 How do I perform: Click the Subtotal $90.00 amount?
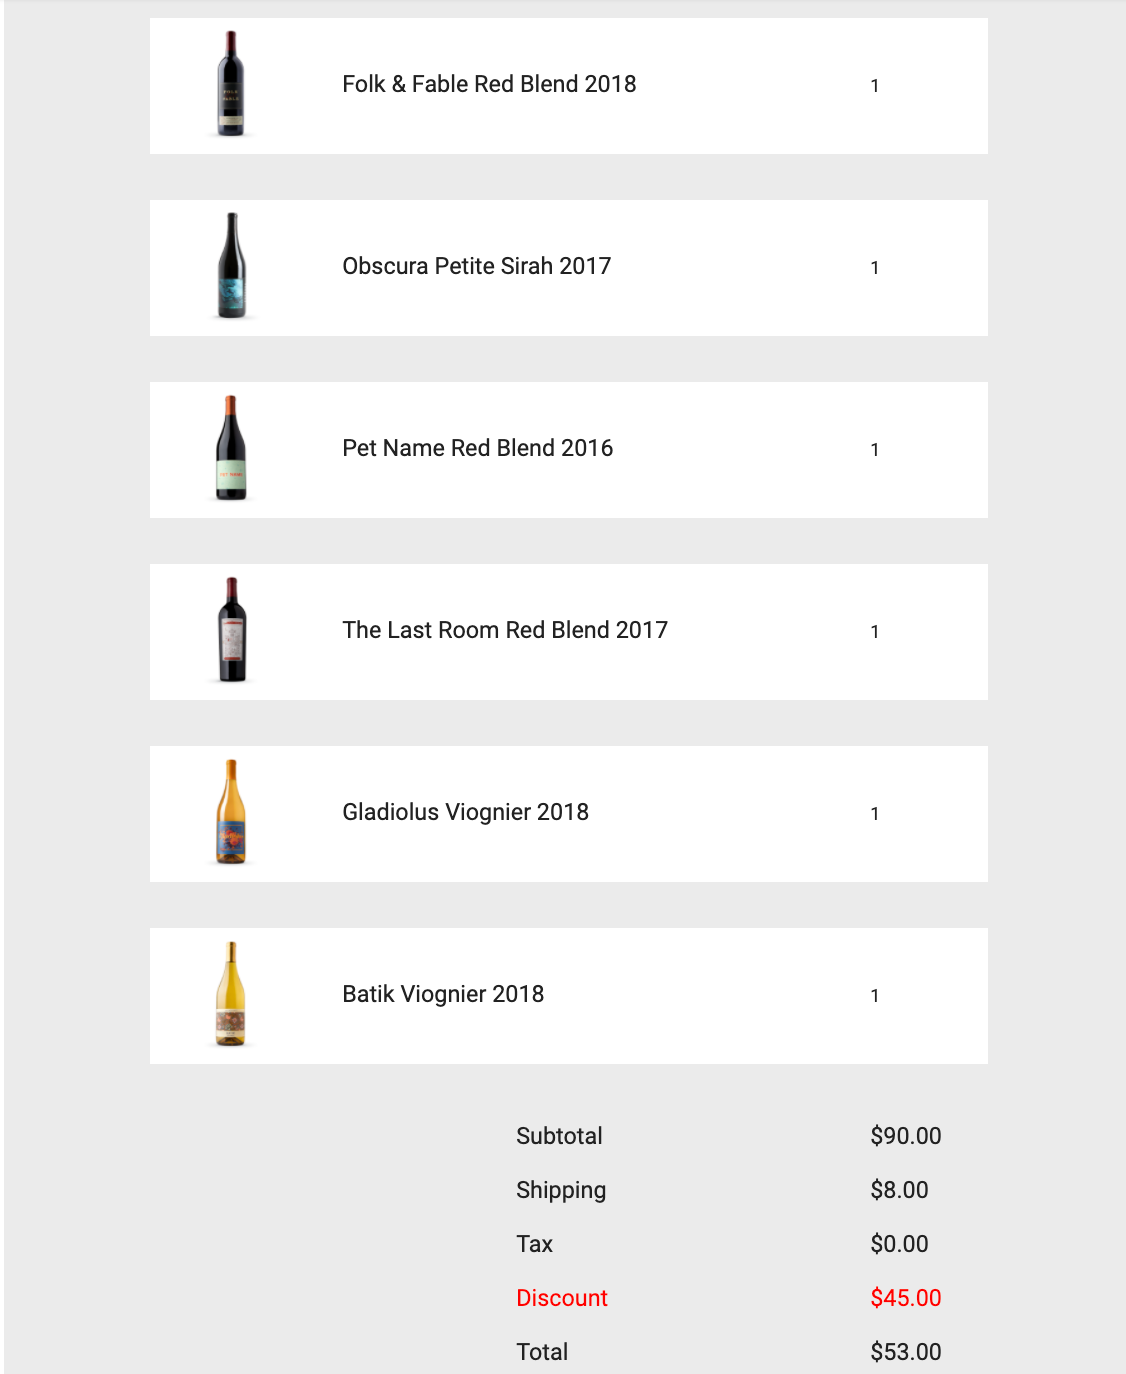906,1136
